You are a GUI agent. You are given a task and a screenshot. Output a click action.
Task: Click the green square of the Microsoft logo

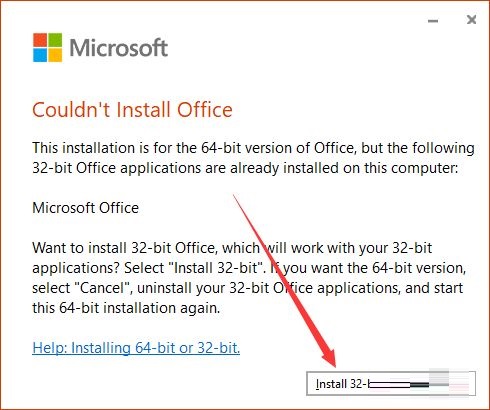tap(55, 40)
